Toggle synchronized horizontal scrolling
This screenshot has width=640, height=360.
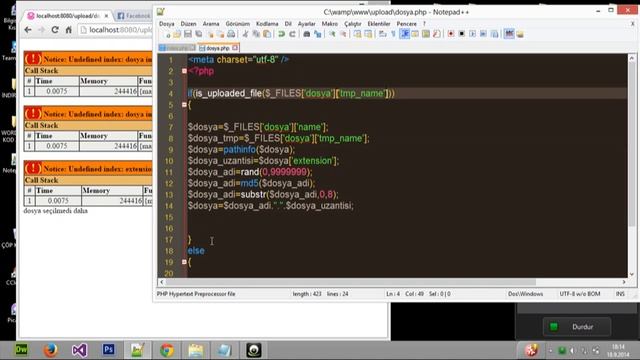tap(368, 34)
